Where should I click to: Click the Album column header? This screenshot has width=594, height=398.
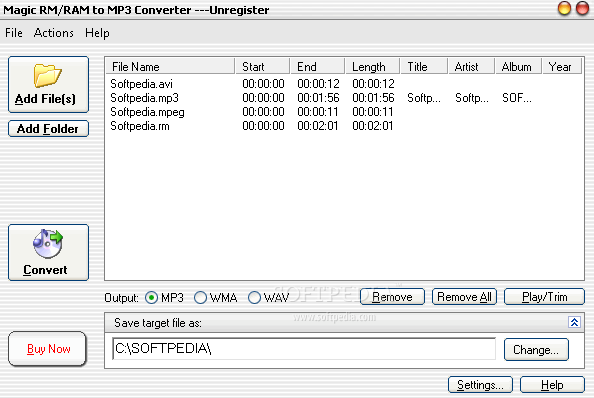[x=518, y=66]
